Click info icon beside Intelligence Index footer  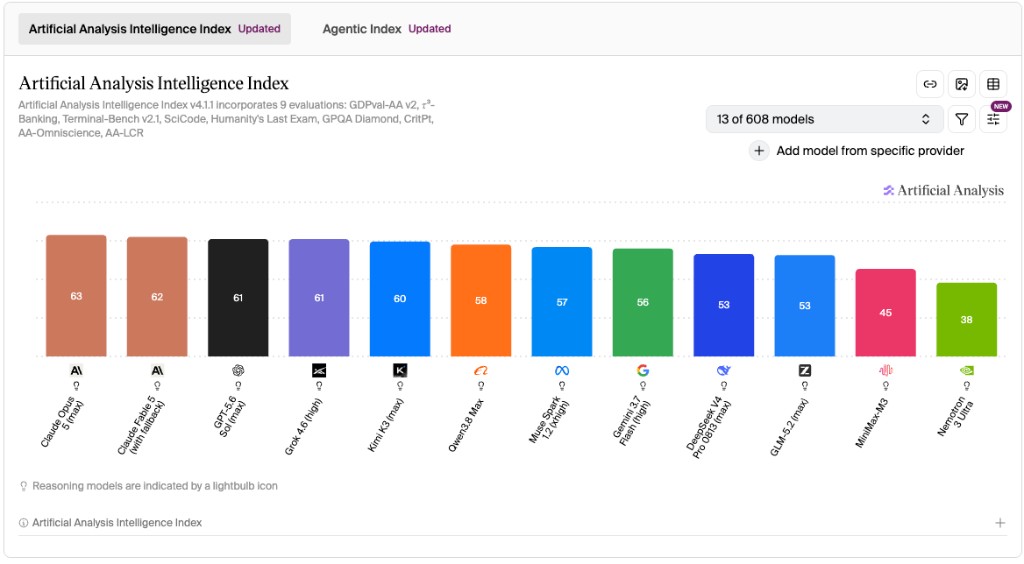24,523
